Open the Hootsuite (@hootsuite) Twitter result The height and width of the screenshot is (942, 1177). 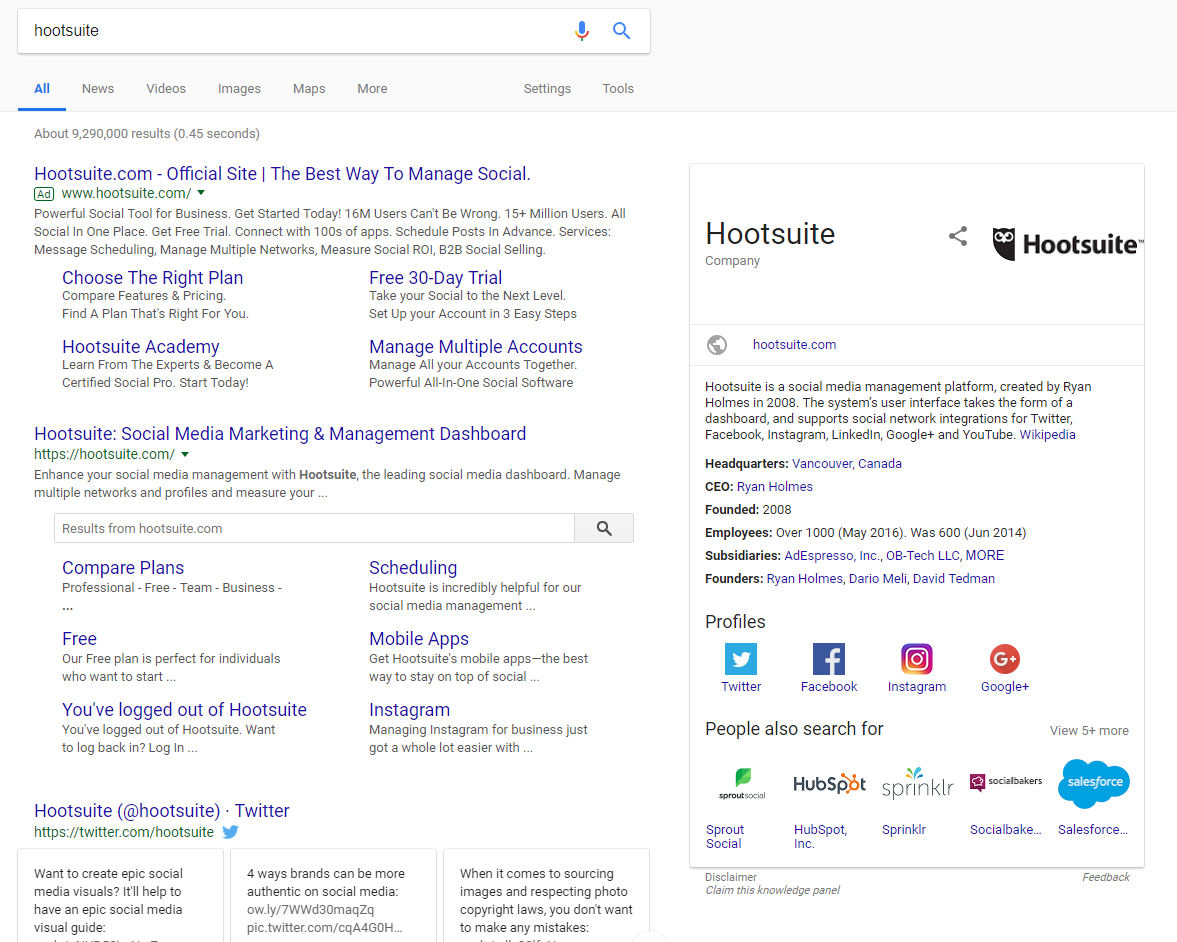(x=161, y=811)
